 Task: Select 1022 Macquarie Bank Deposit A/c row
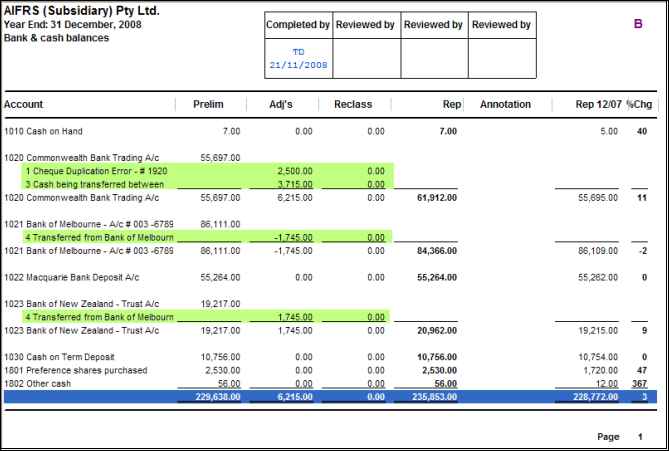(x=326, y=278)
